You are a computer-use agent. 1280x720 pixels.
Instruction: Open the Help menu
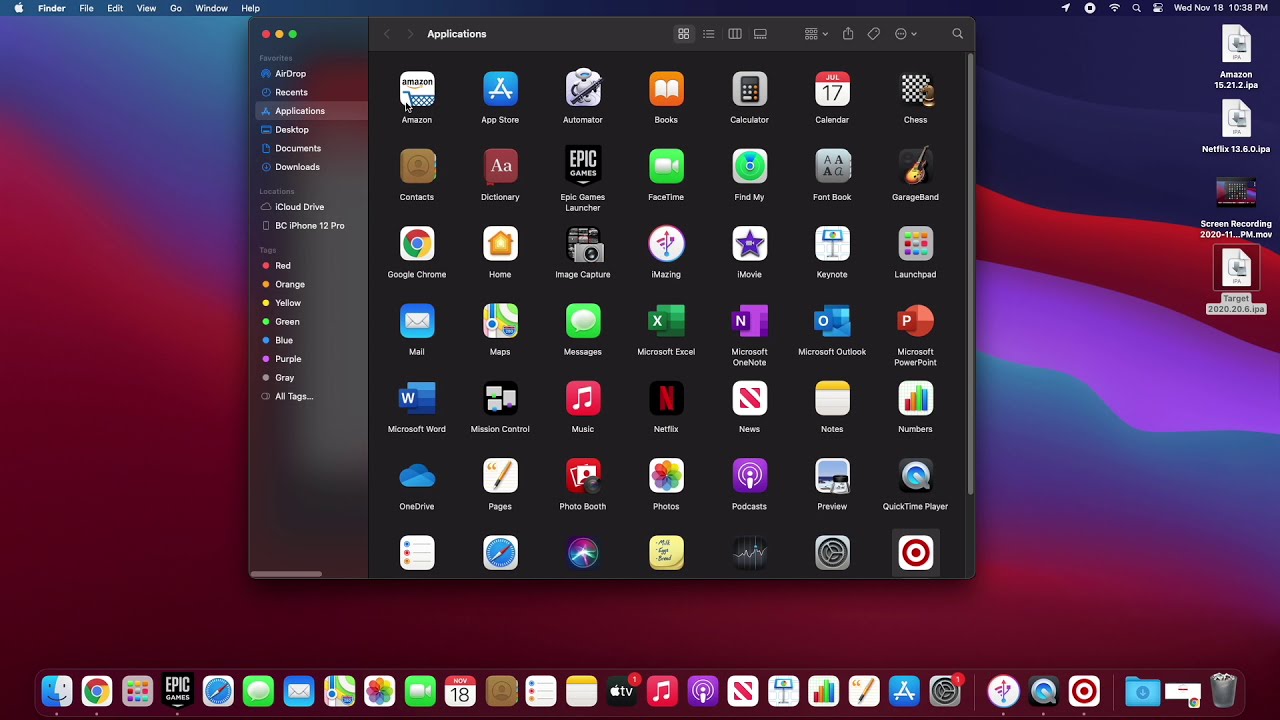click(x=250, y=8)
